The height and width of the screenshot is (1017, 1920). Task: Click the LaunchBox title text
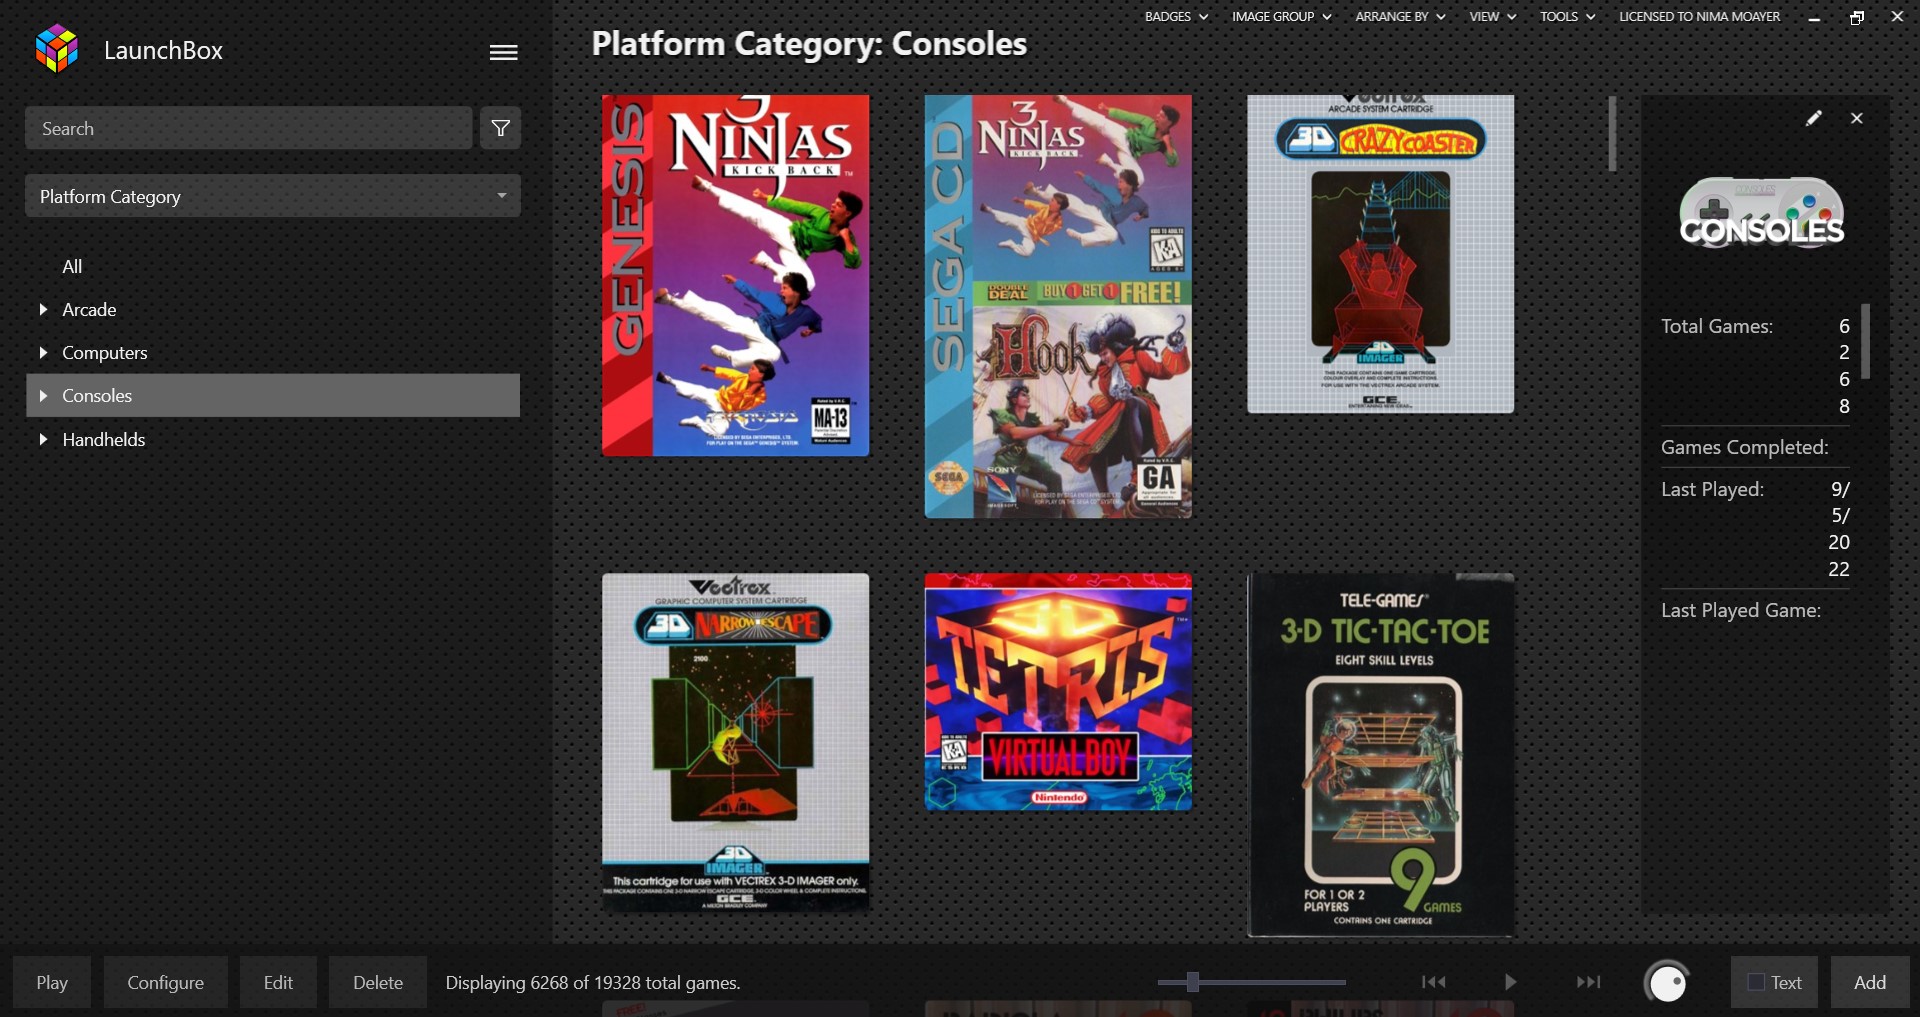point(163,50)
